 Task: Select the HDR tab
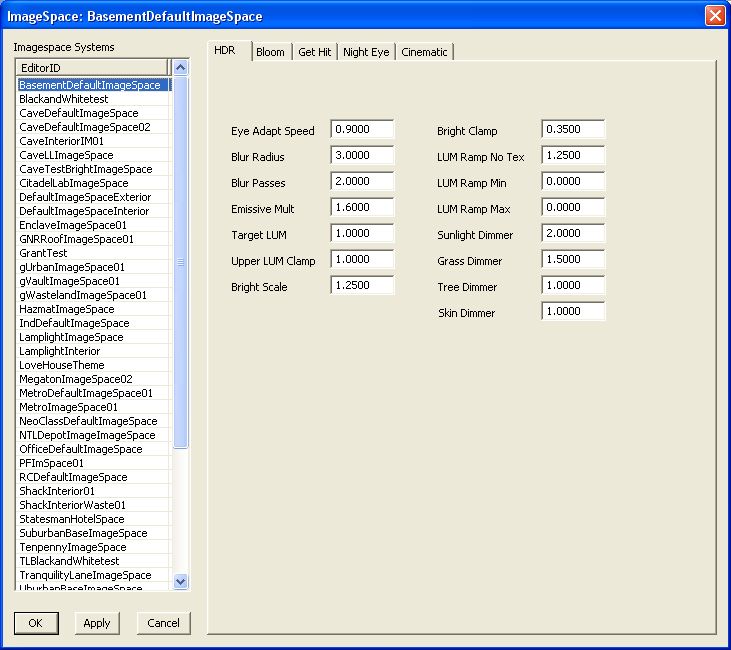click(229, 50)
